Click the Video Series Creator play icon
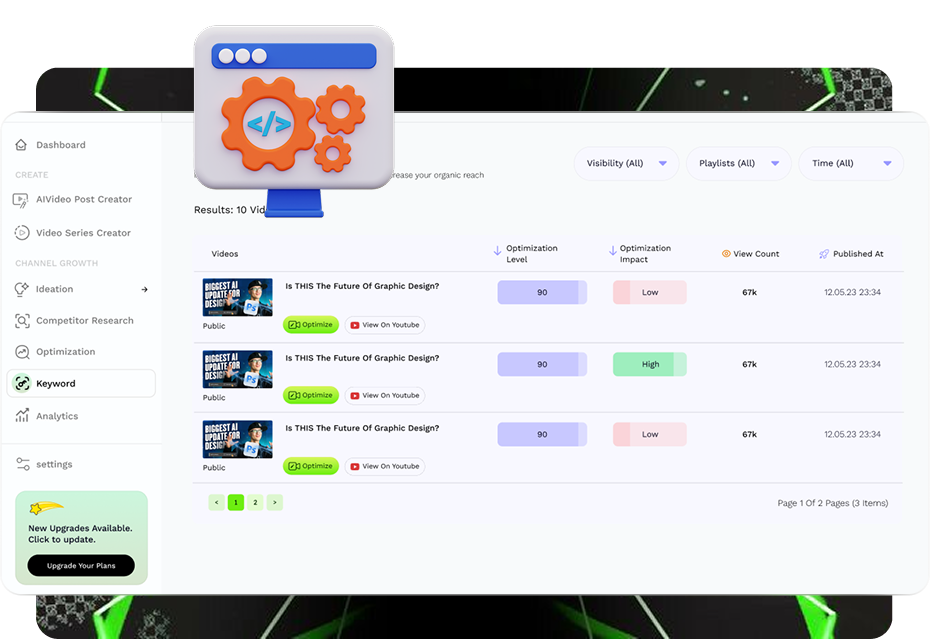 [21, 233]
